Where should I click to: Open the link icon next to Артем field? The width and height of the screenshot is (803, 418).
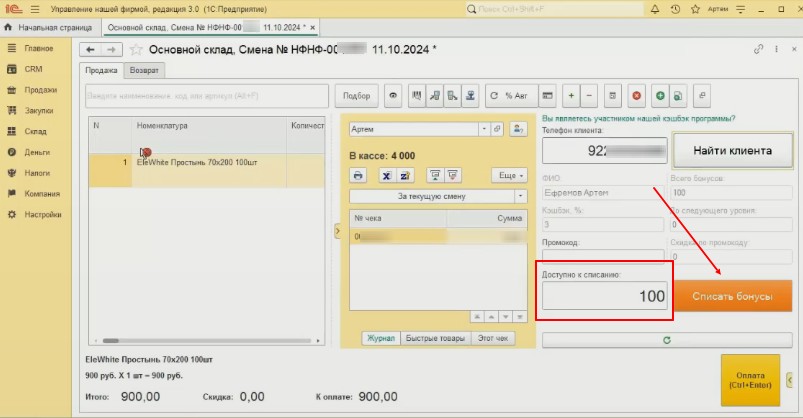(497, 129)
